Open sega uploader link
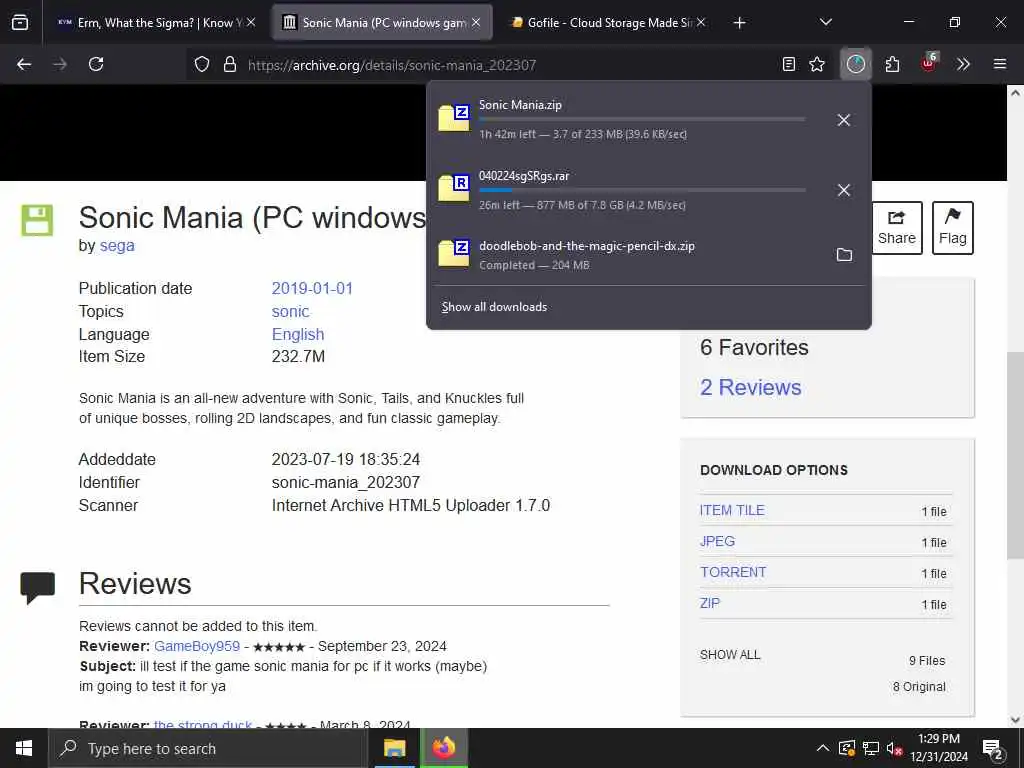 coord(117,246)
